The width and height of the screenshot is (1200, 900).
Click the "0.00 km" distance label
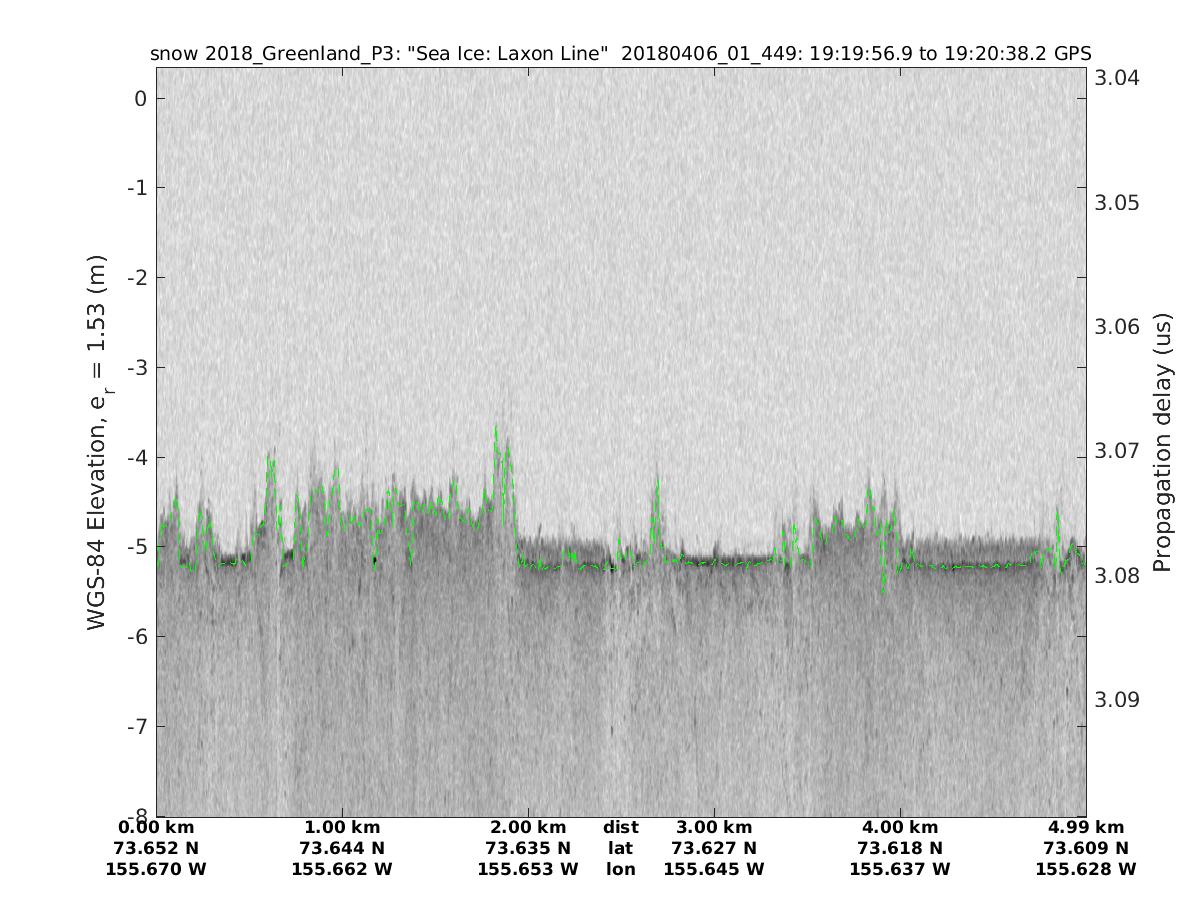156,827
